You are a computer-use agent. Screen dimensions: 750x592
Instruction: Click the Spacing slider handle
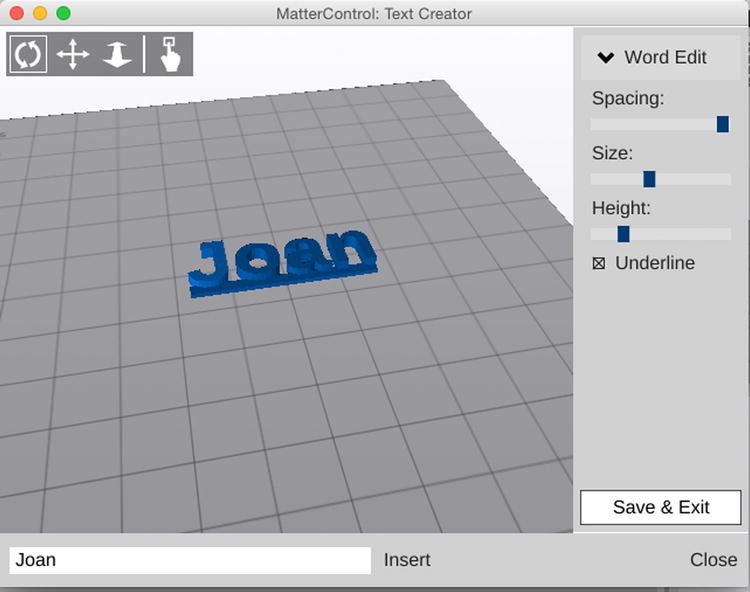[723, 124]
